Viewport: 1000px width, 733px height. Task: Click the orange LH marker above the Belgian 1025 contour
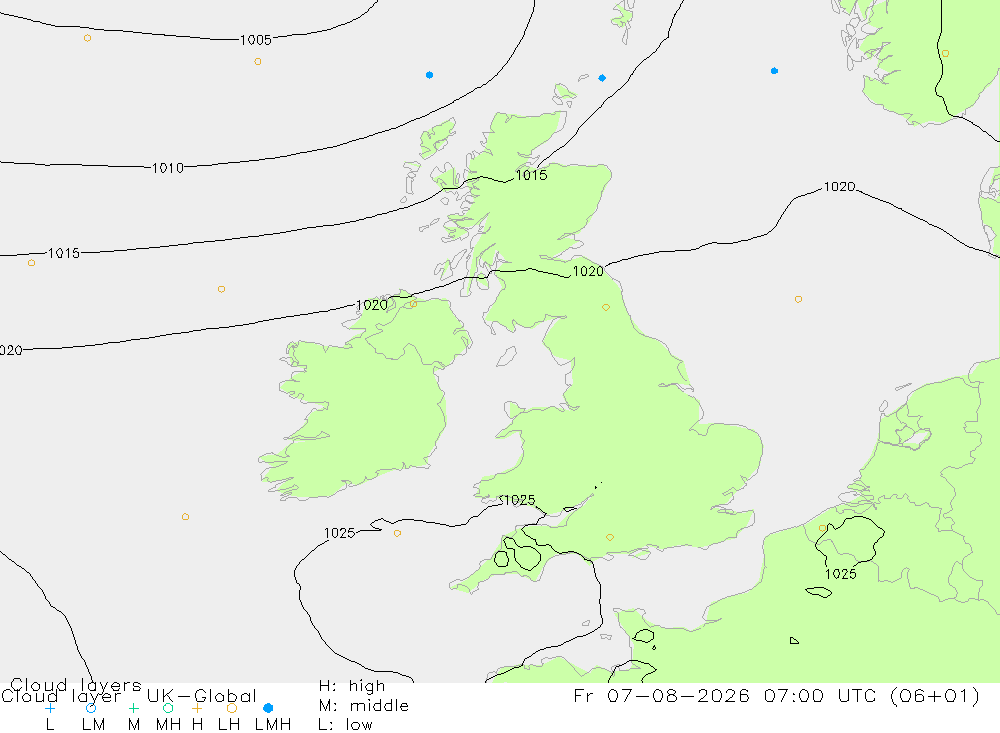pyautogui.click(x=823, y=528)
